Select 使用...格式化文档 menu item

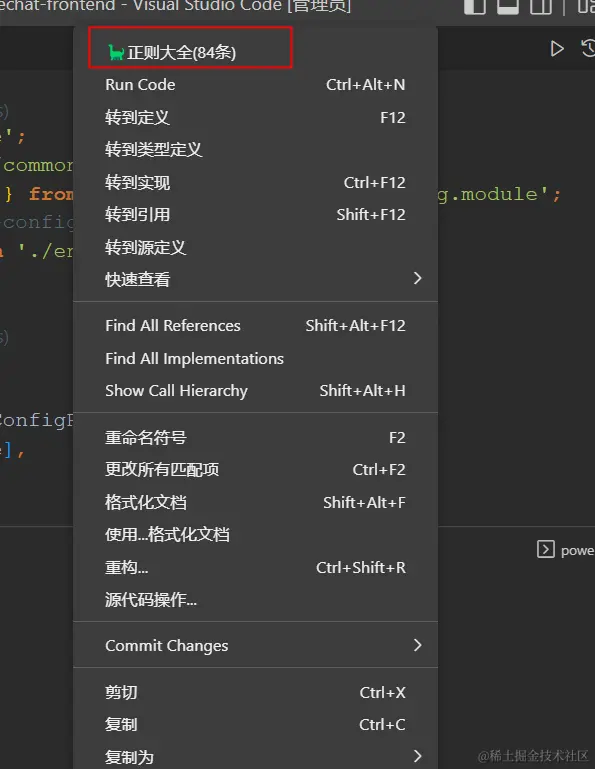pos(255,534)
